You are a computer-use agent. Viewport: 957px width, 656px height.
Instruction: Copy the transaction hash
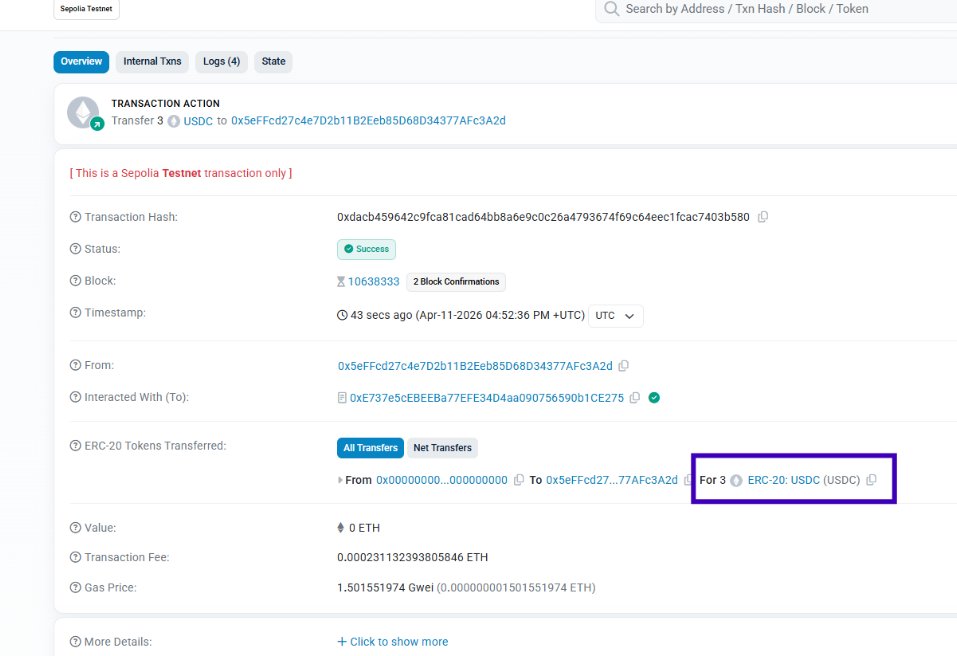click(762, 217)
